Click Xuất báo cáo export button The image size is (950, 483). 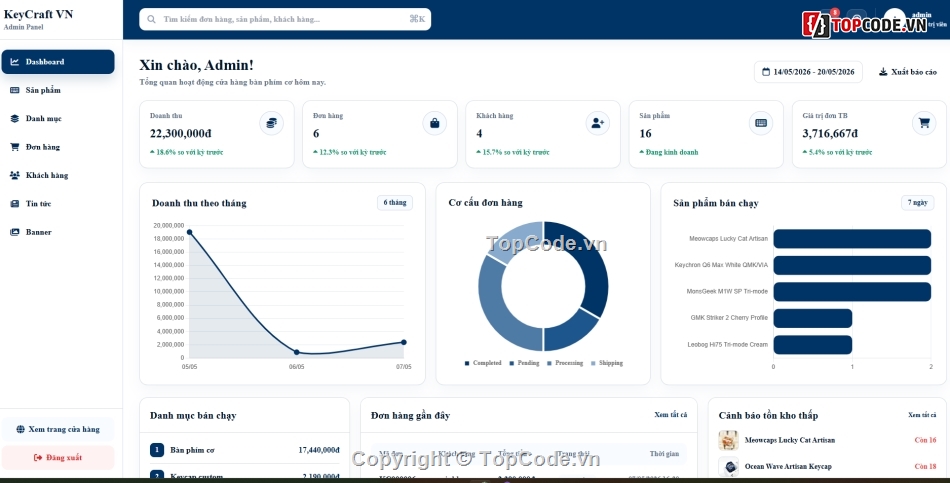click(x=908, y=72)
